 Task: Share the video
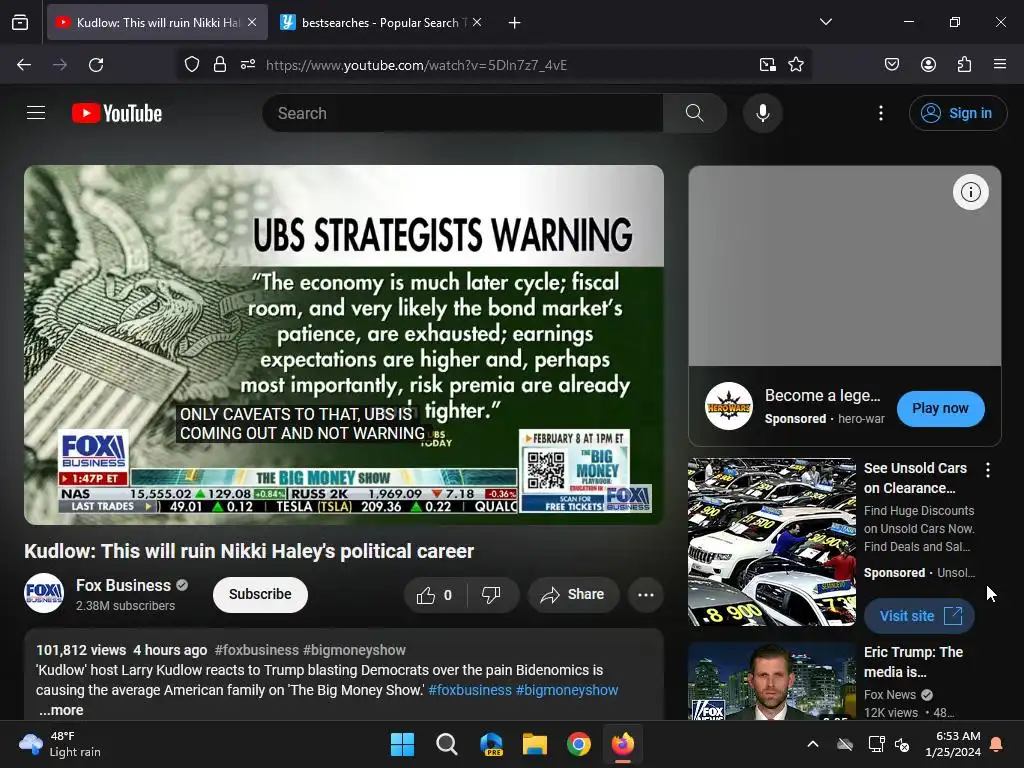tap(573, 595)
